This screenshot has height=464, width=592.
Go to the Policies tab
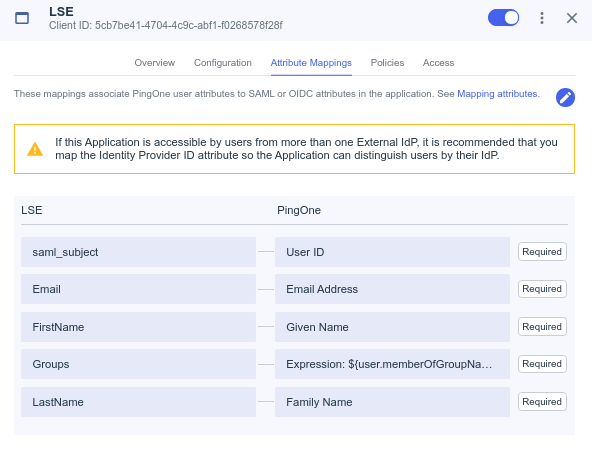click(x=387, y=63)
